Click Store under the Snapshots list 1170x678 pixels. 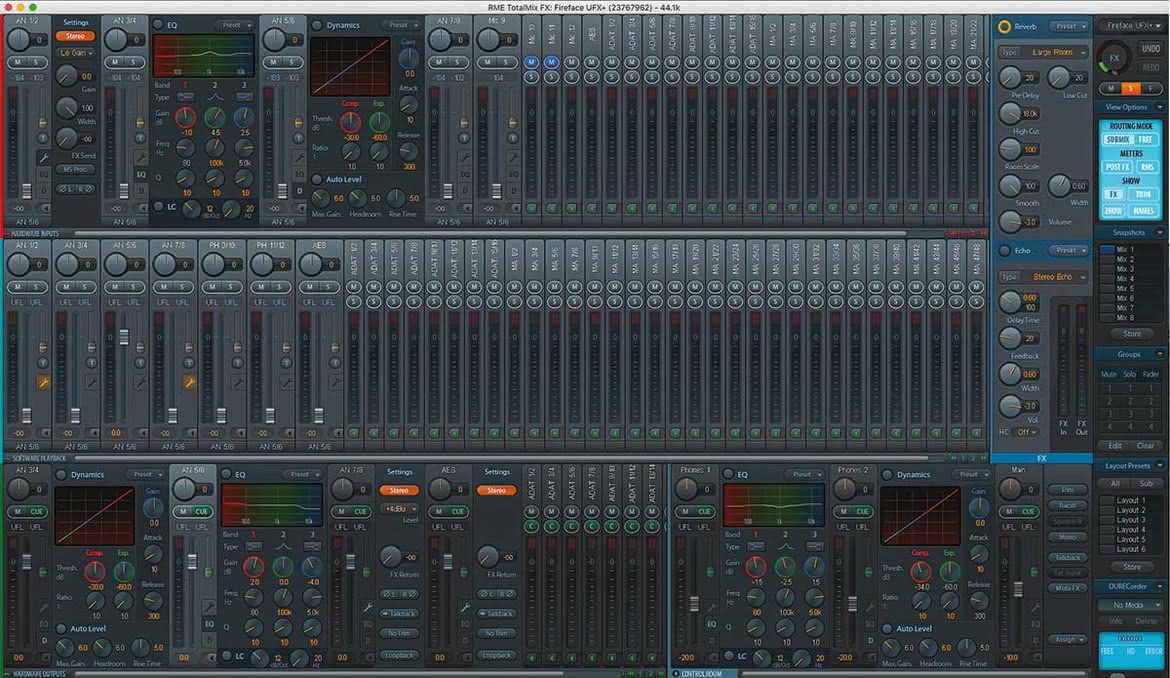(x=1132, y=333)
